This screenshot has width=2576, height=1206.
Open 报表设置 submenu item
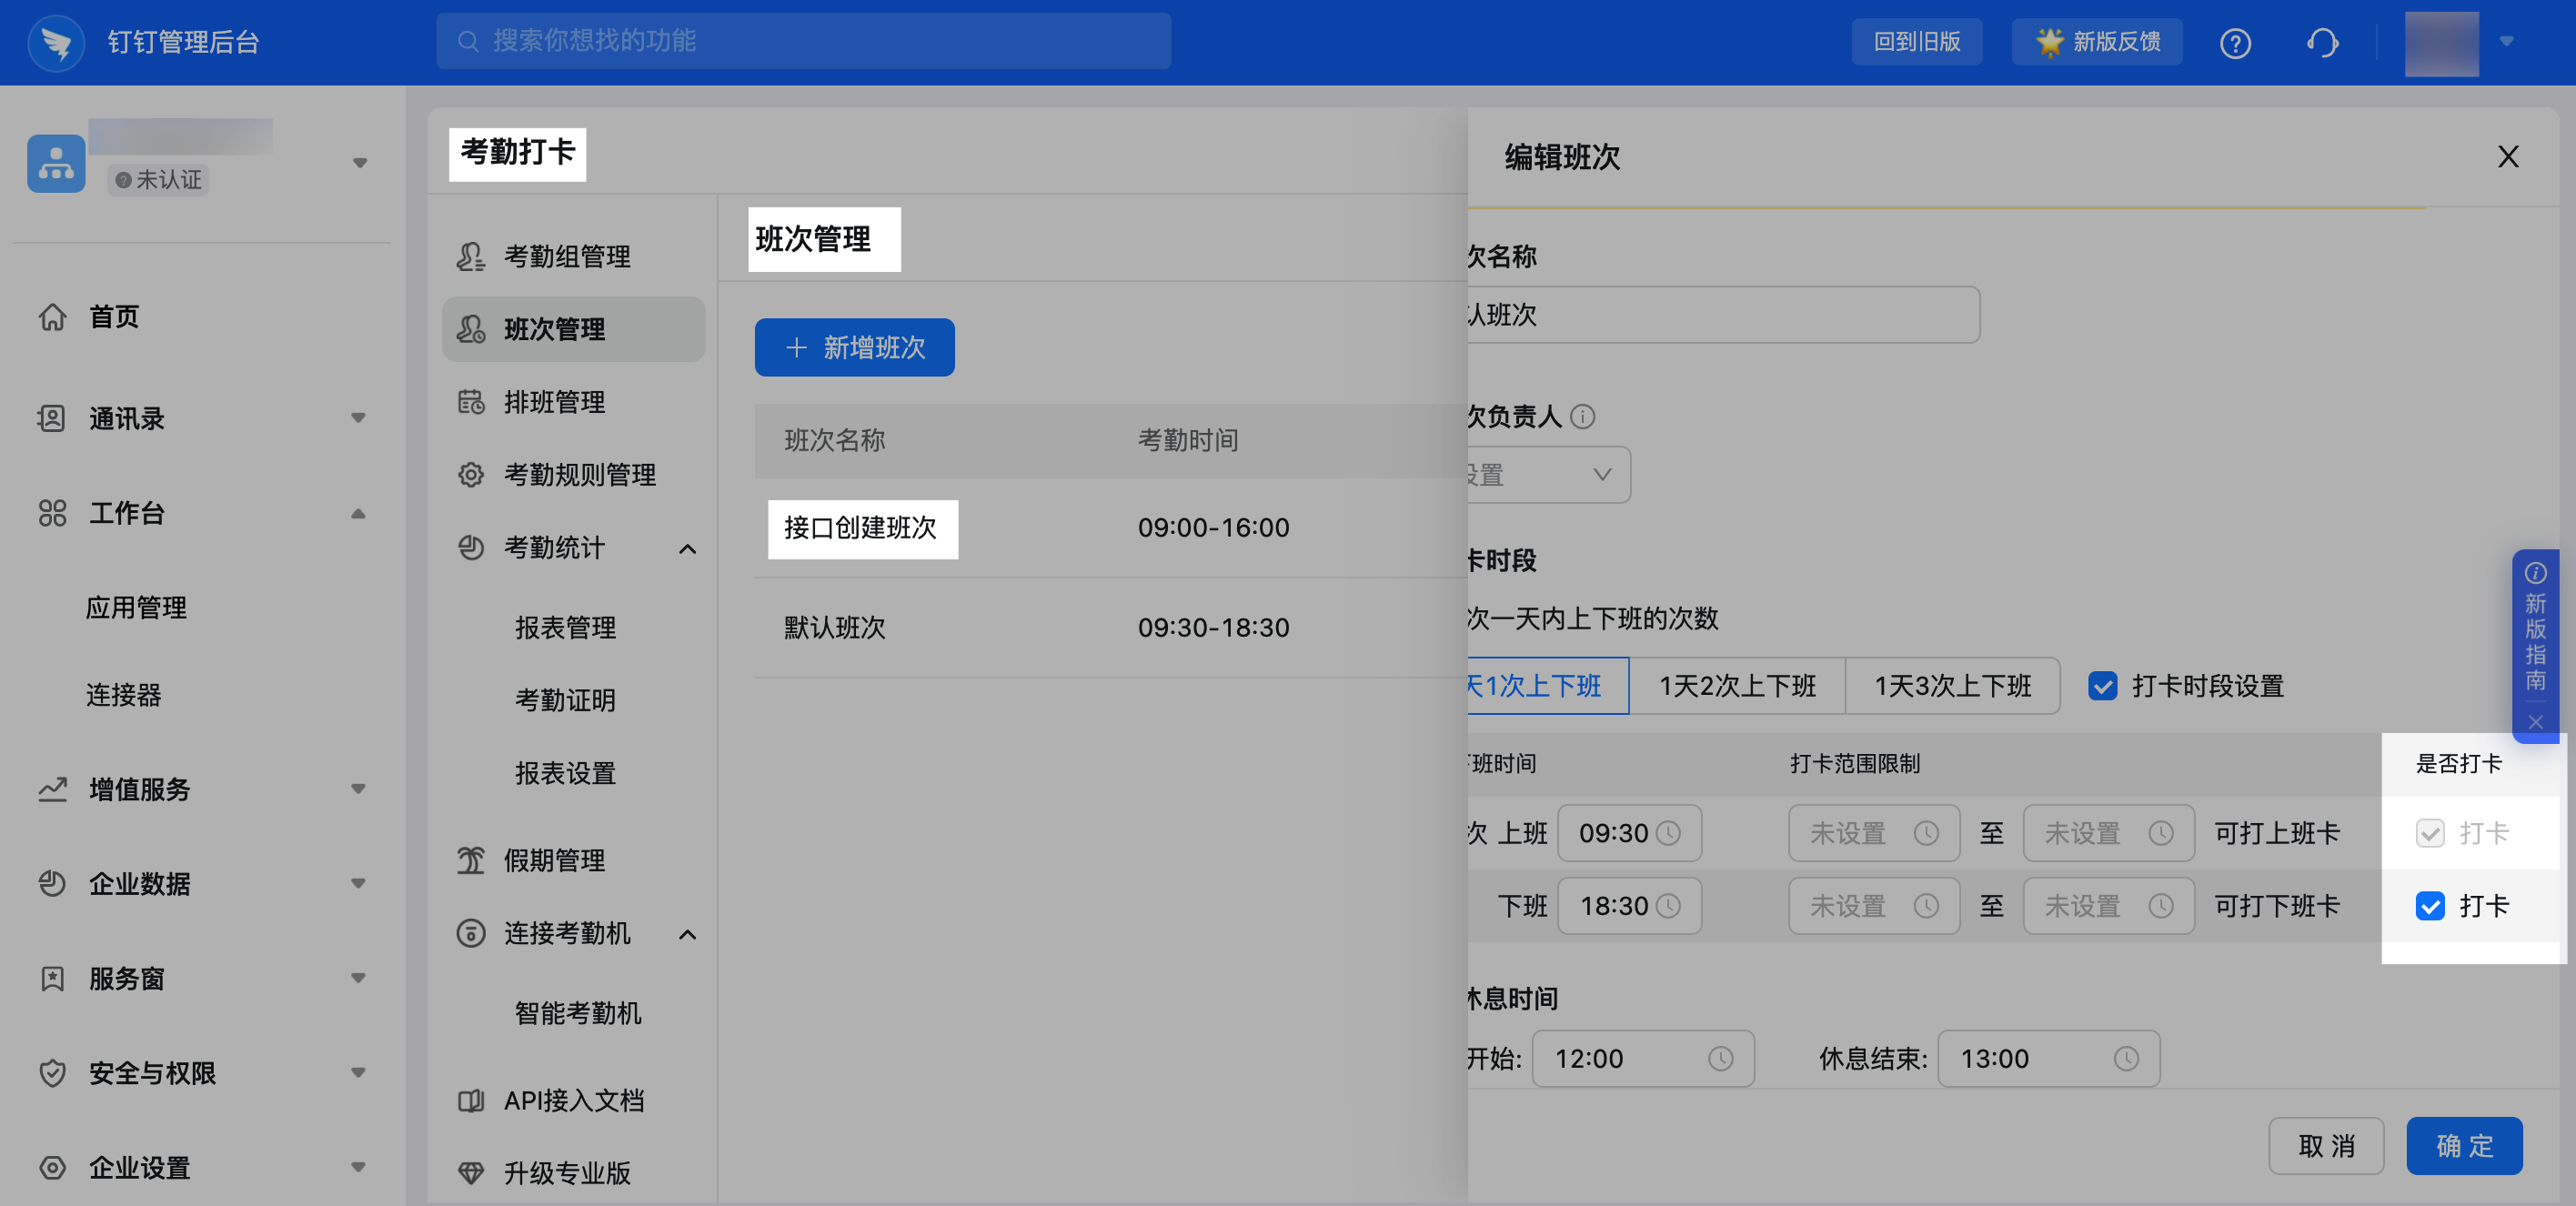point(565,773)
